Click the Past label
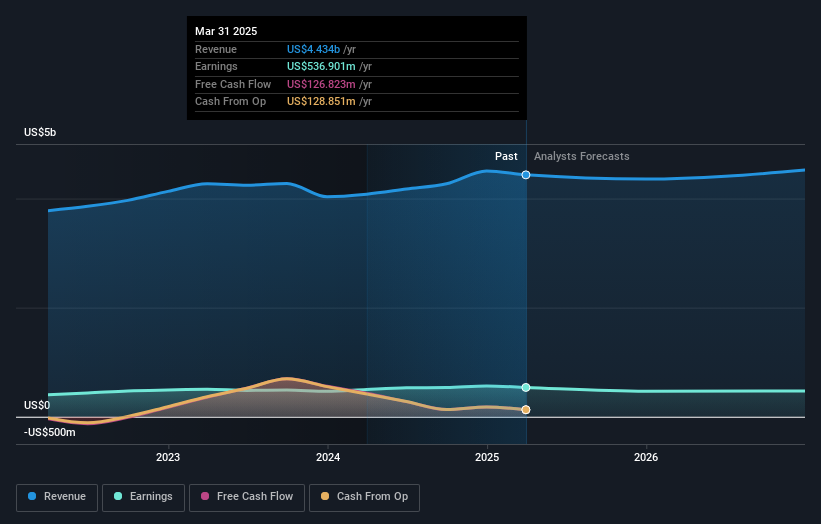 pos(506,156)
